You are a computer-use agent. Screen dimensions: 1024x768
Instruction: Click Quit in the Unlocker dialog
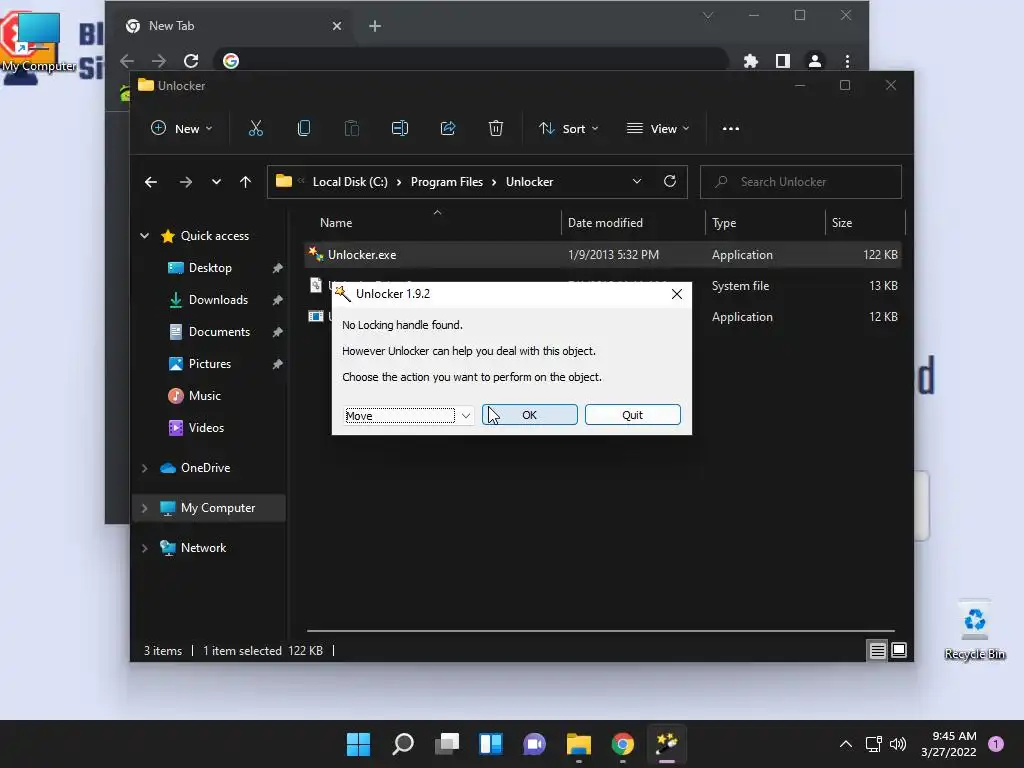click(633, 415)
